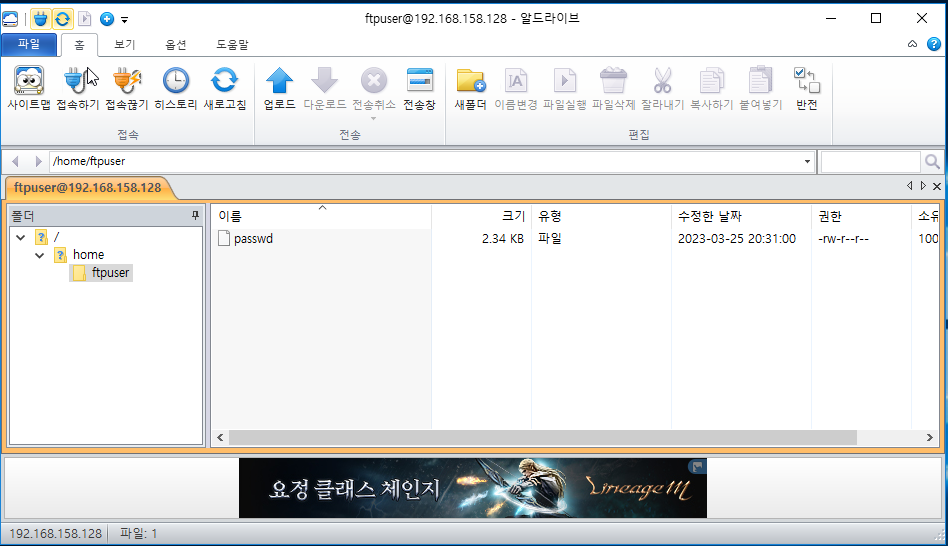Move to the previous connection tab arrow
948x546 pixels.
(x=909, y=186)
